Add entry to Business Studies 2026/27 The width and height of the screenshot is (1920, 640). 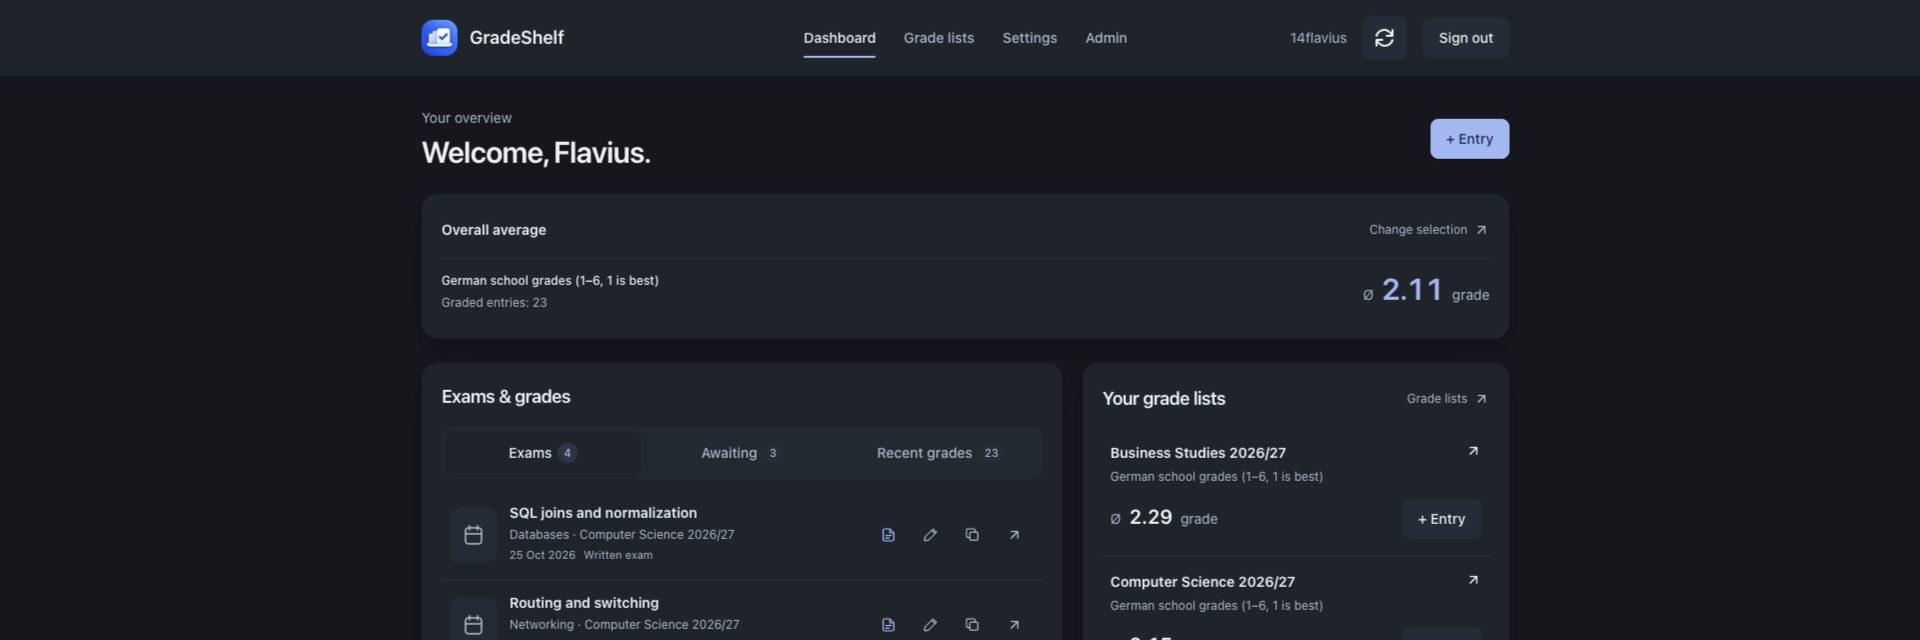pyautogui.click(x=1441, y=519)
